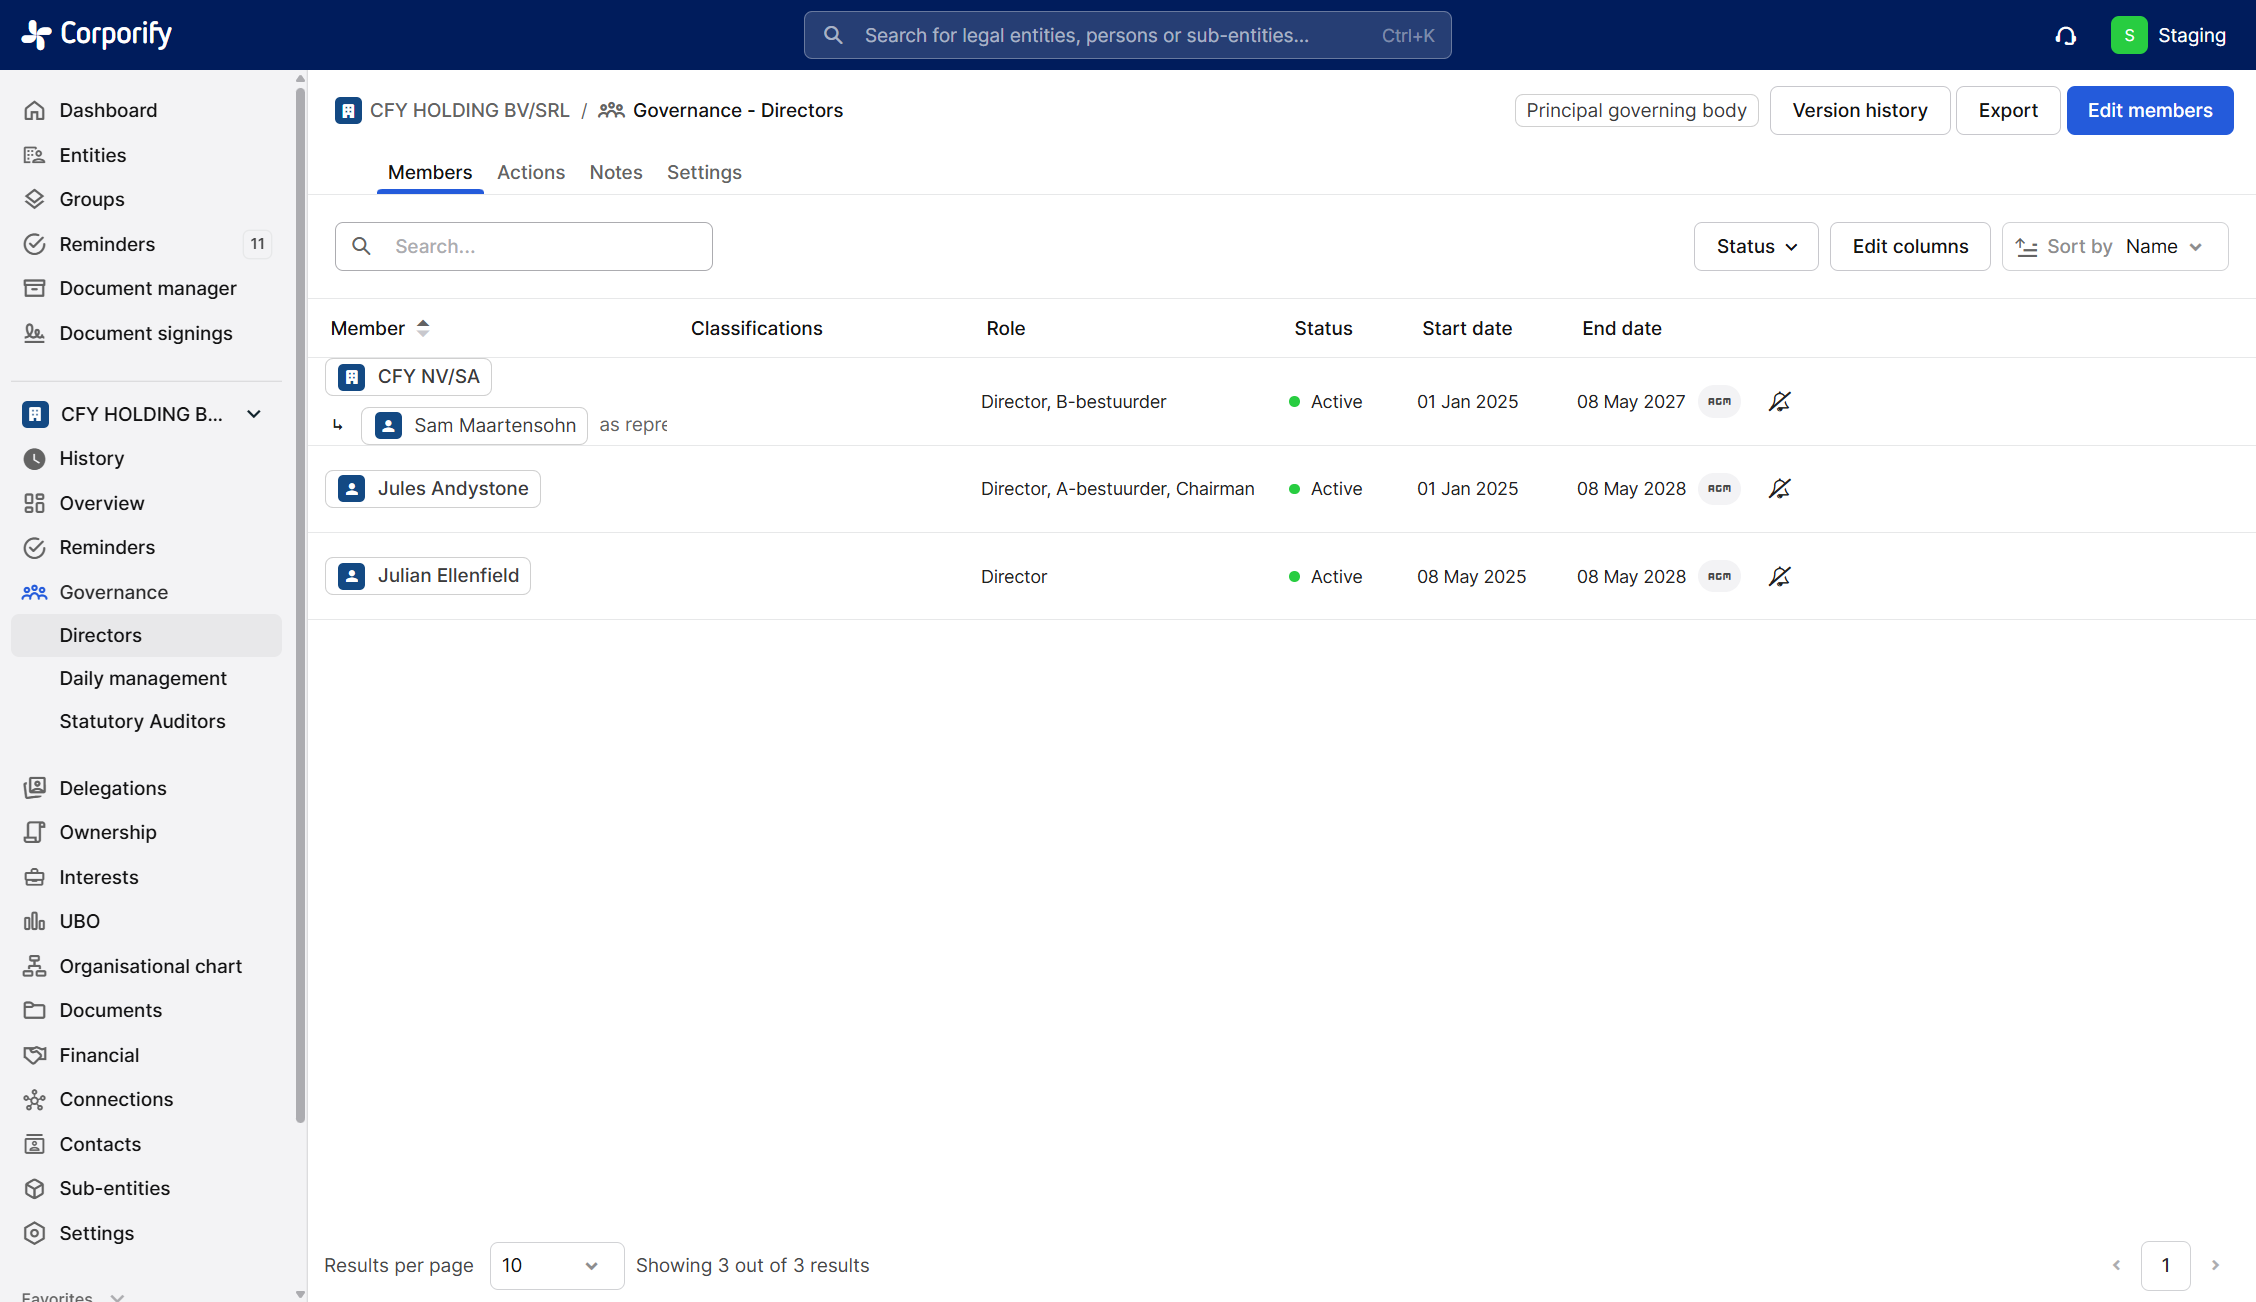Open Organisational chart from sidebar
Viewport: 2256px width, 1302px height.
click(150, 966)
